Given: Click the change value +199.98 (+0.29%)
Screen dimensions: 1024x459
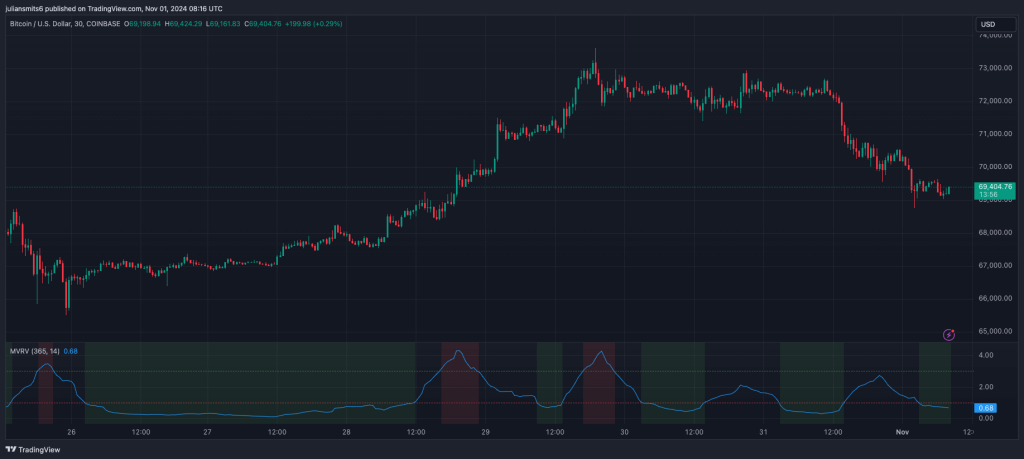Looking at the screenshot, I should pyautogui.click(x=313, y=24).
